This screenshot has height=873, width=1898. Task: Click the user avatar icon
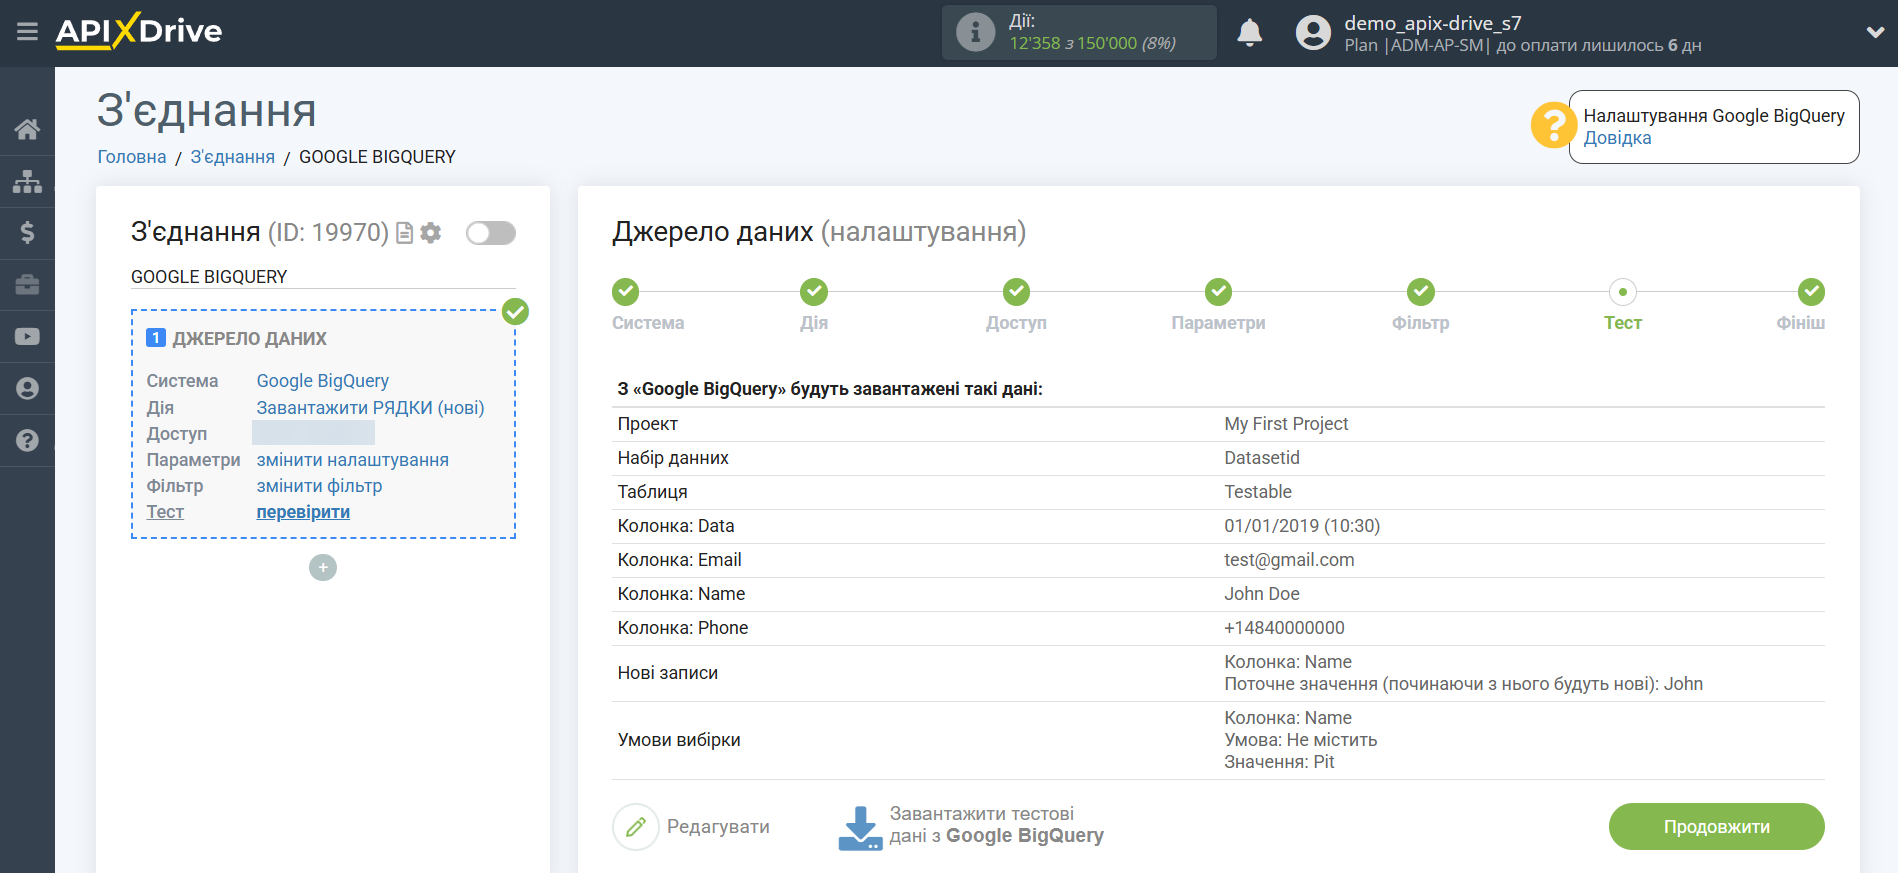pos(1313,33)
